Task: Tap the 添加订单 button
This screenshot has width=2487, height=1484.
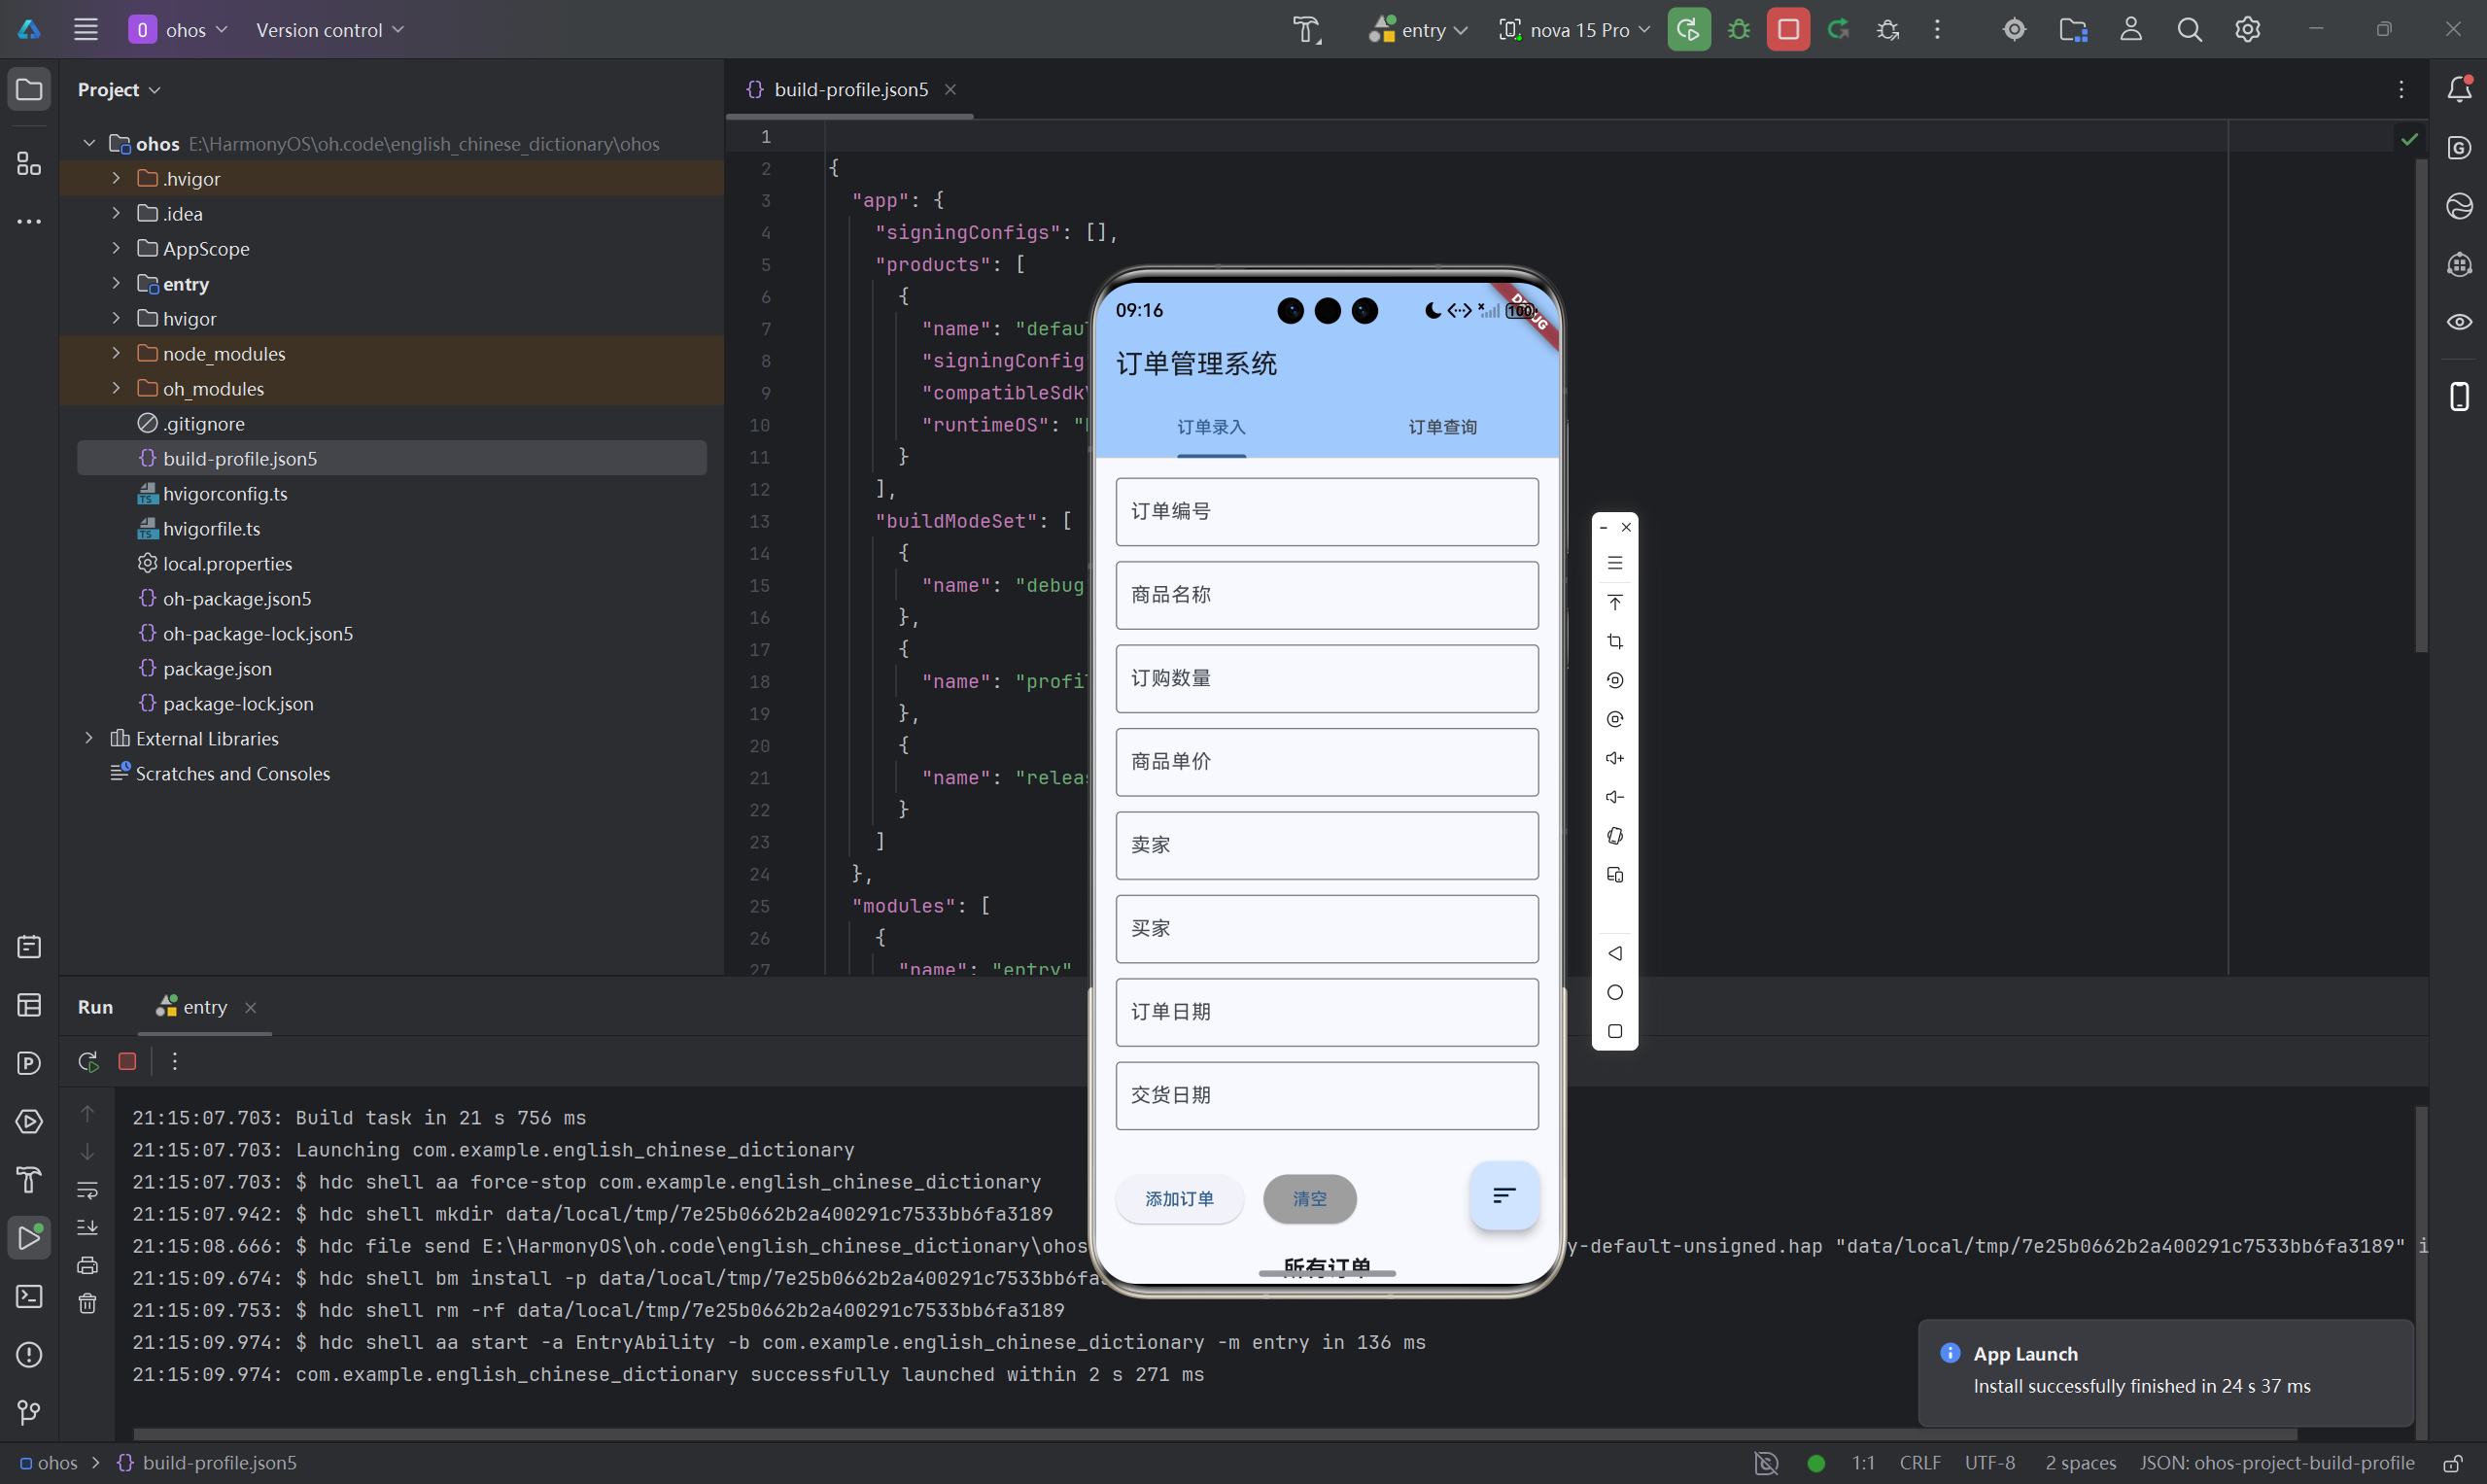Action: [1179, 1198]
